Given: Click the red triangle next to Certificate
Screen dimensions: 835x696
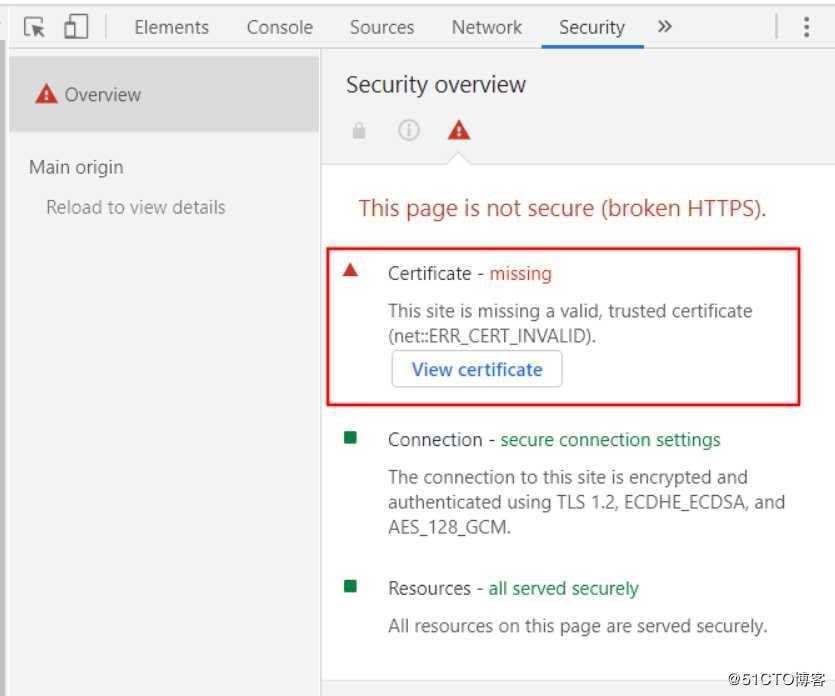Looking at the screenshot, I should [x=350, y=270].
